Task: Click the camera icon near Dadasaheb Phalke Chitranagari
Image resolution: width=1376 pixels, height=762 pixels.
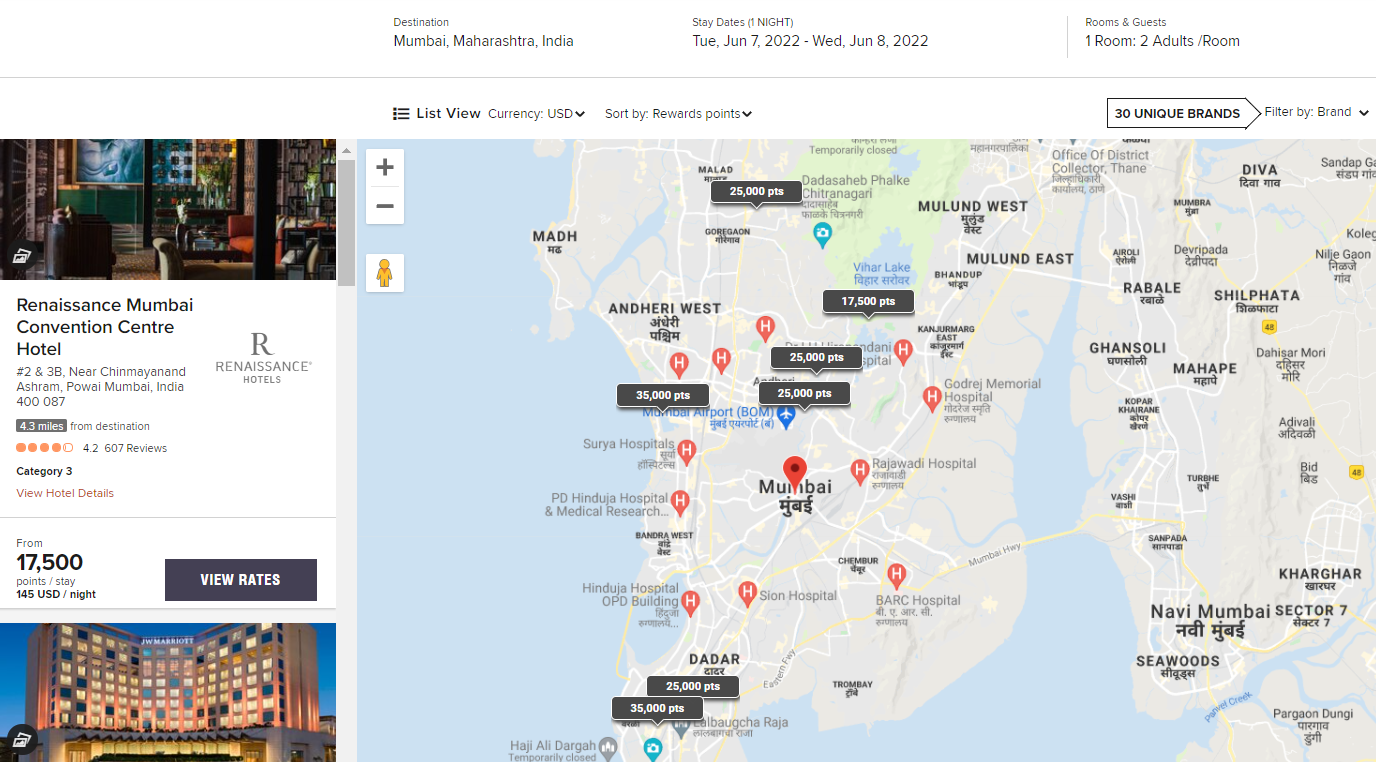Action: pyautogui.click(x=822, y=236)
